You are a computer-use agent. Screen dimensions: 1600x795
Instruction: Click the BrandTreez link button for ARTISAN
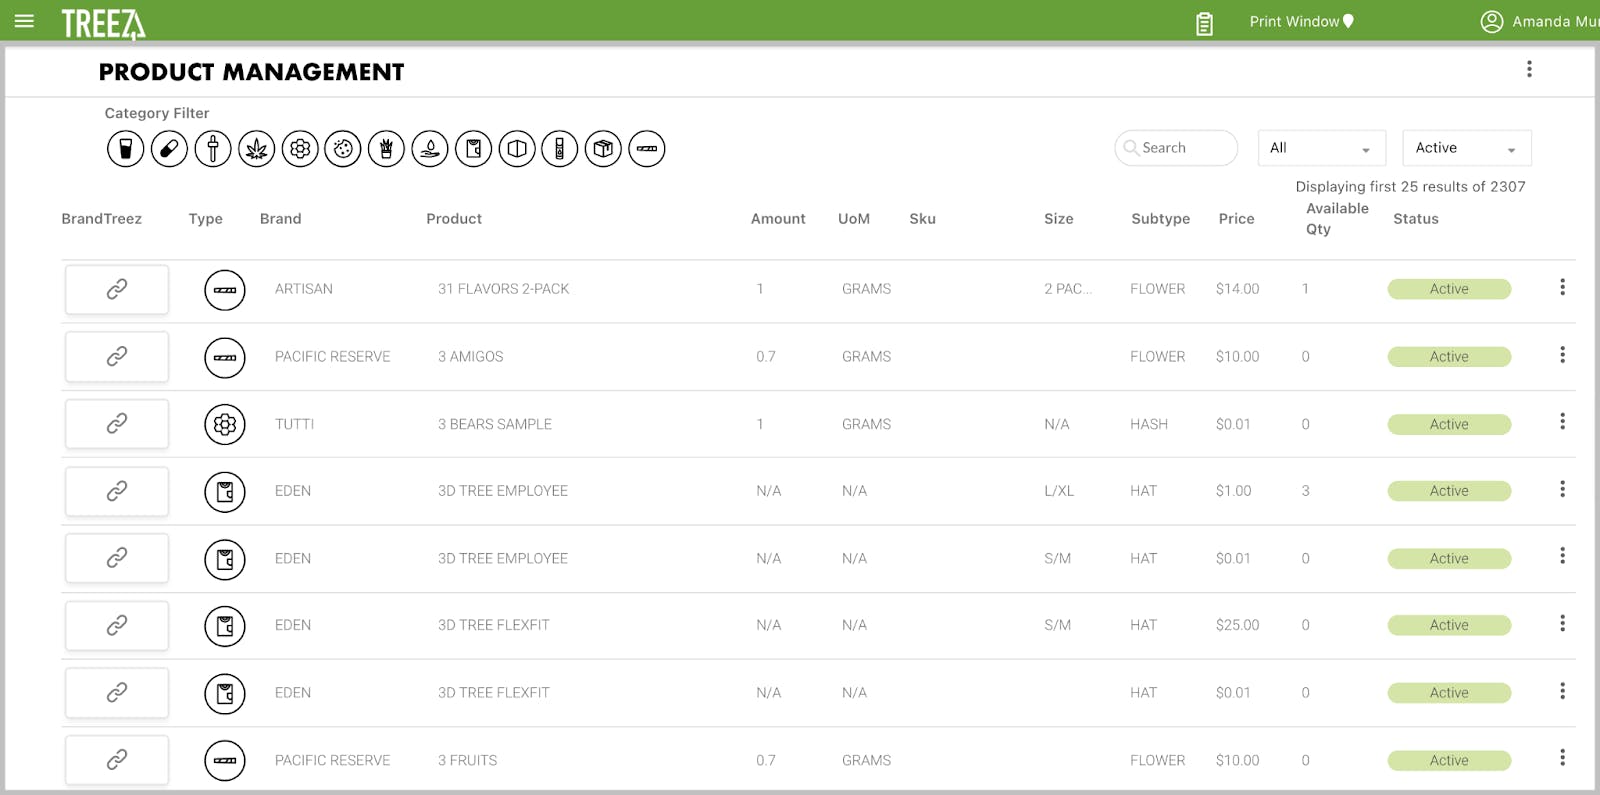[117, 289]
